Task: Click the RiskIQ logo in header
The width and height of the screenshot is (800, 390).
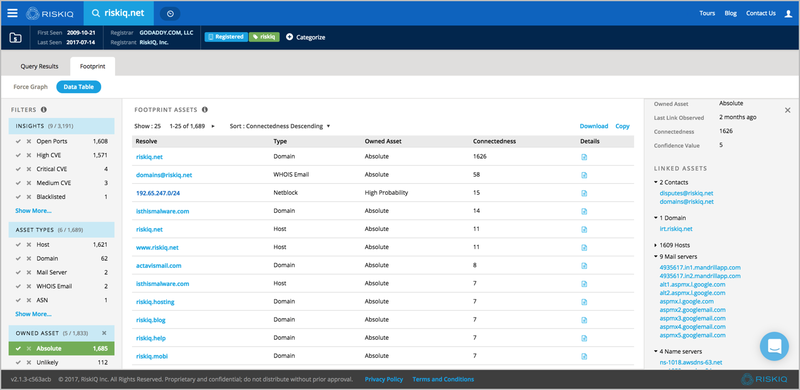Action: (x=51, y=13)
